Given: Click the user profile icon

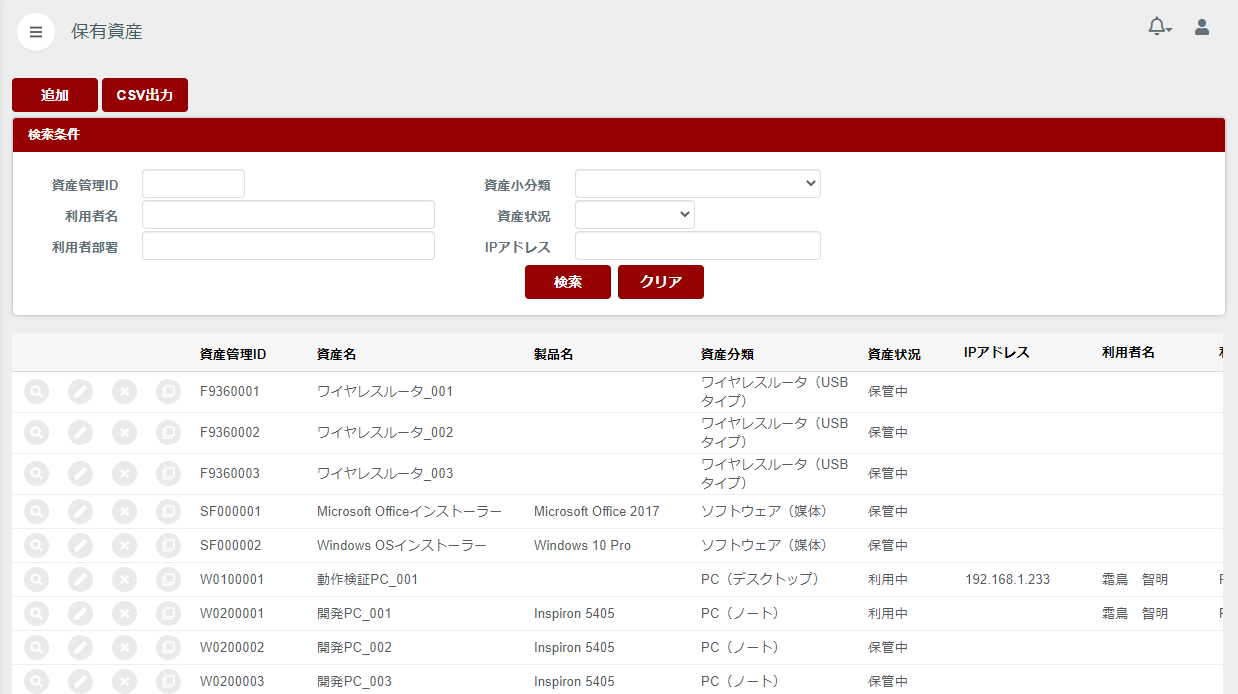Looking at the screenshot, I should tap(1201, 27).
